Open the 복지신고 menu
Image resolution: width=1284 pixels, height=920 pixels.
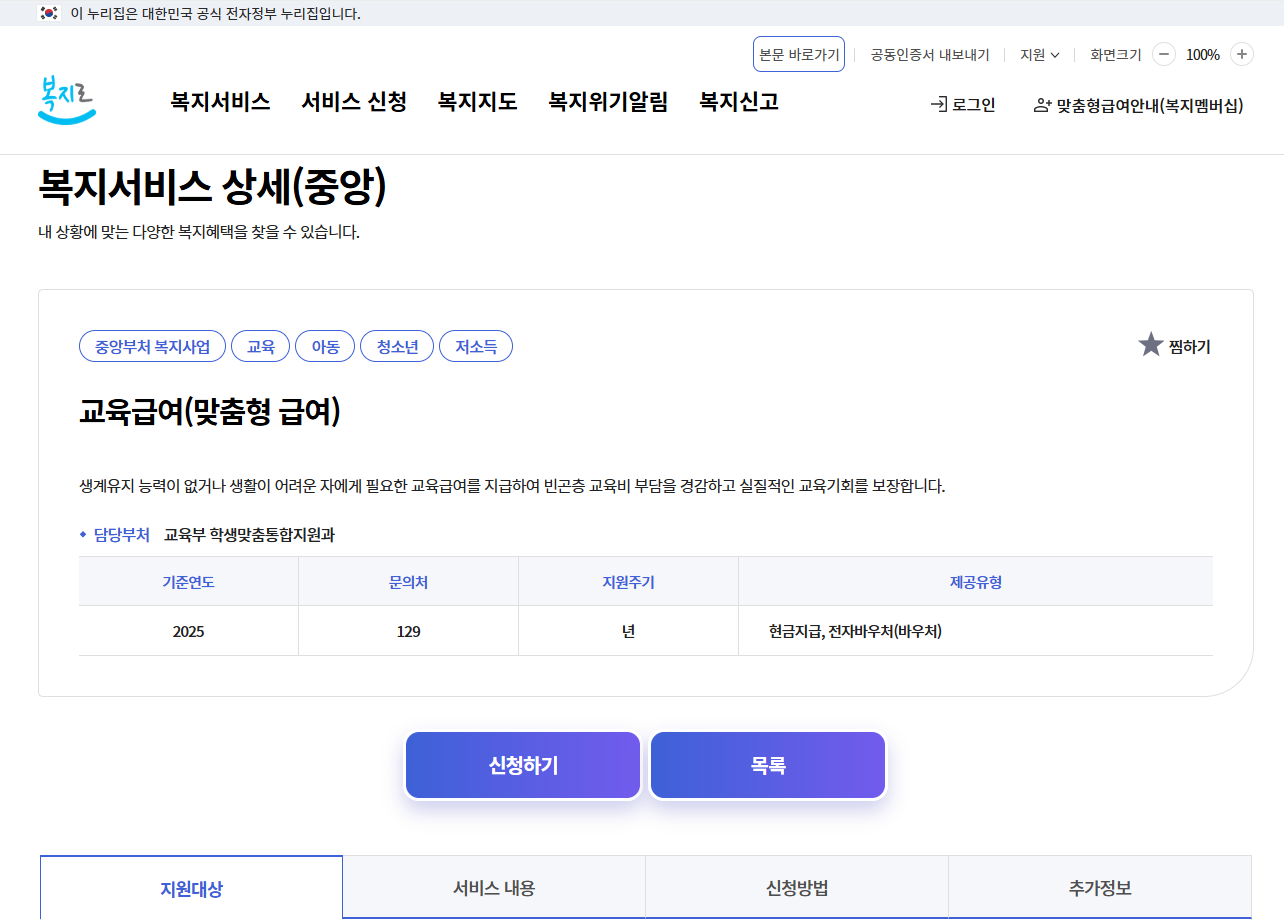click(738, 102)
